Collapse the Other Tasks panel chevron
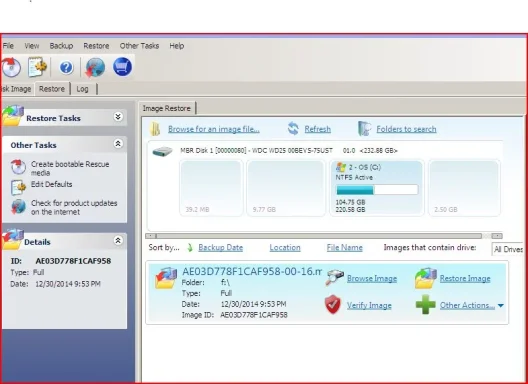Viewport: 528px width, 384px height. (x=118, y=144)
